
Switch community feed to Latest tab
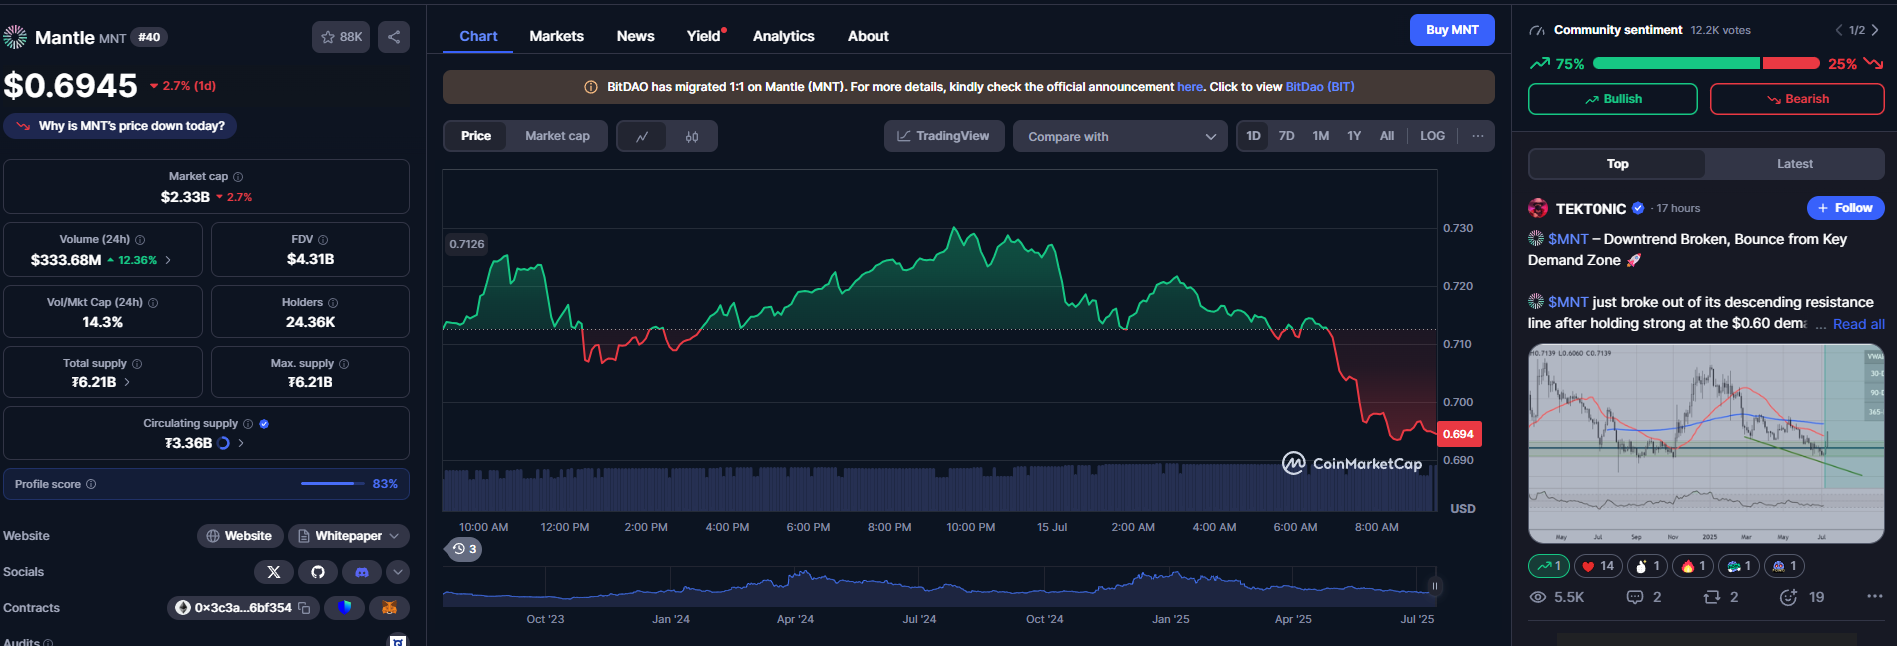pyautogui.click(x=1794, y=164)
